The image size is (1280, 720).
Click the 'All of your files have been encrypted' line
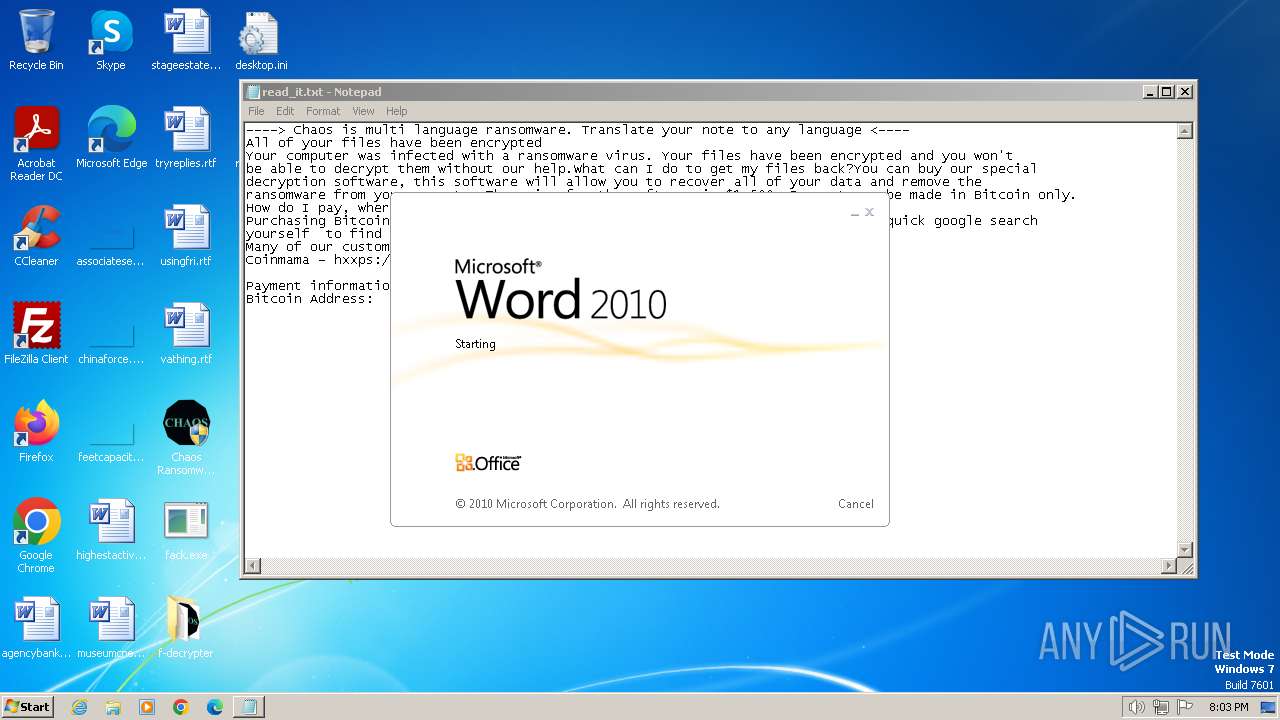(x=394, y=143)
